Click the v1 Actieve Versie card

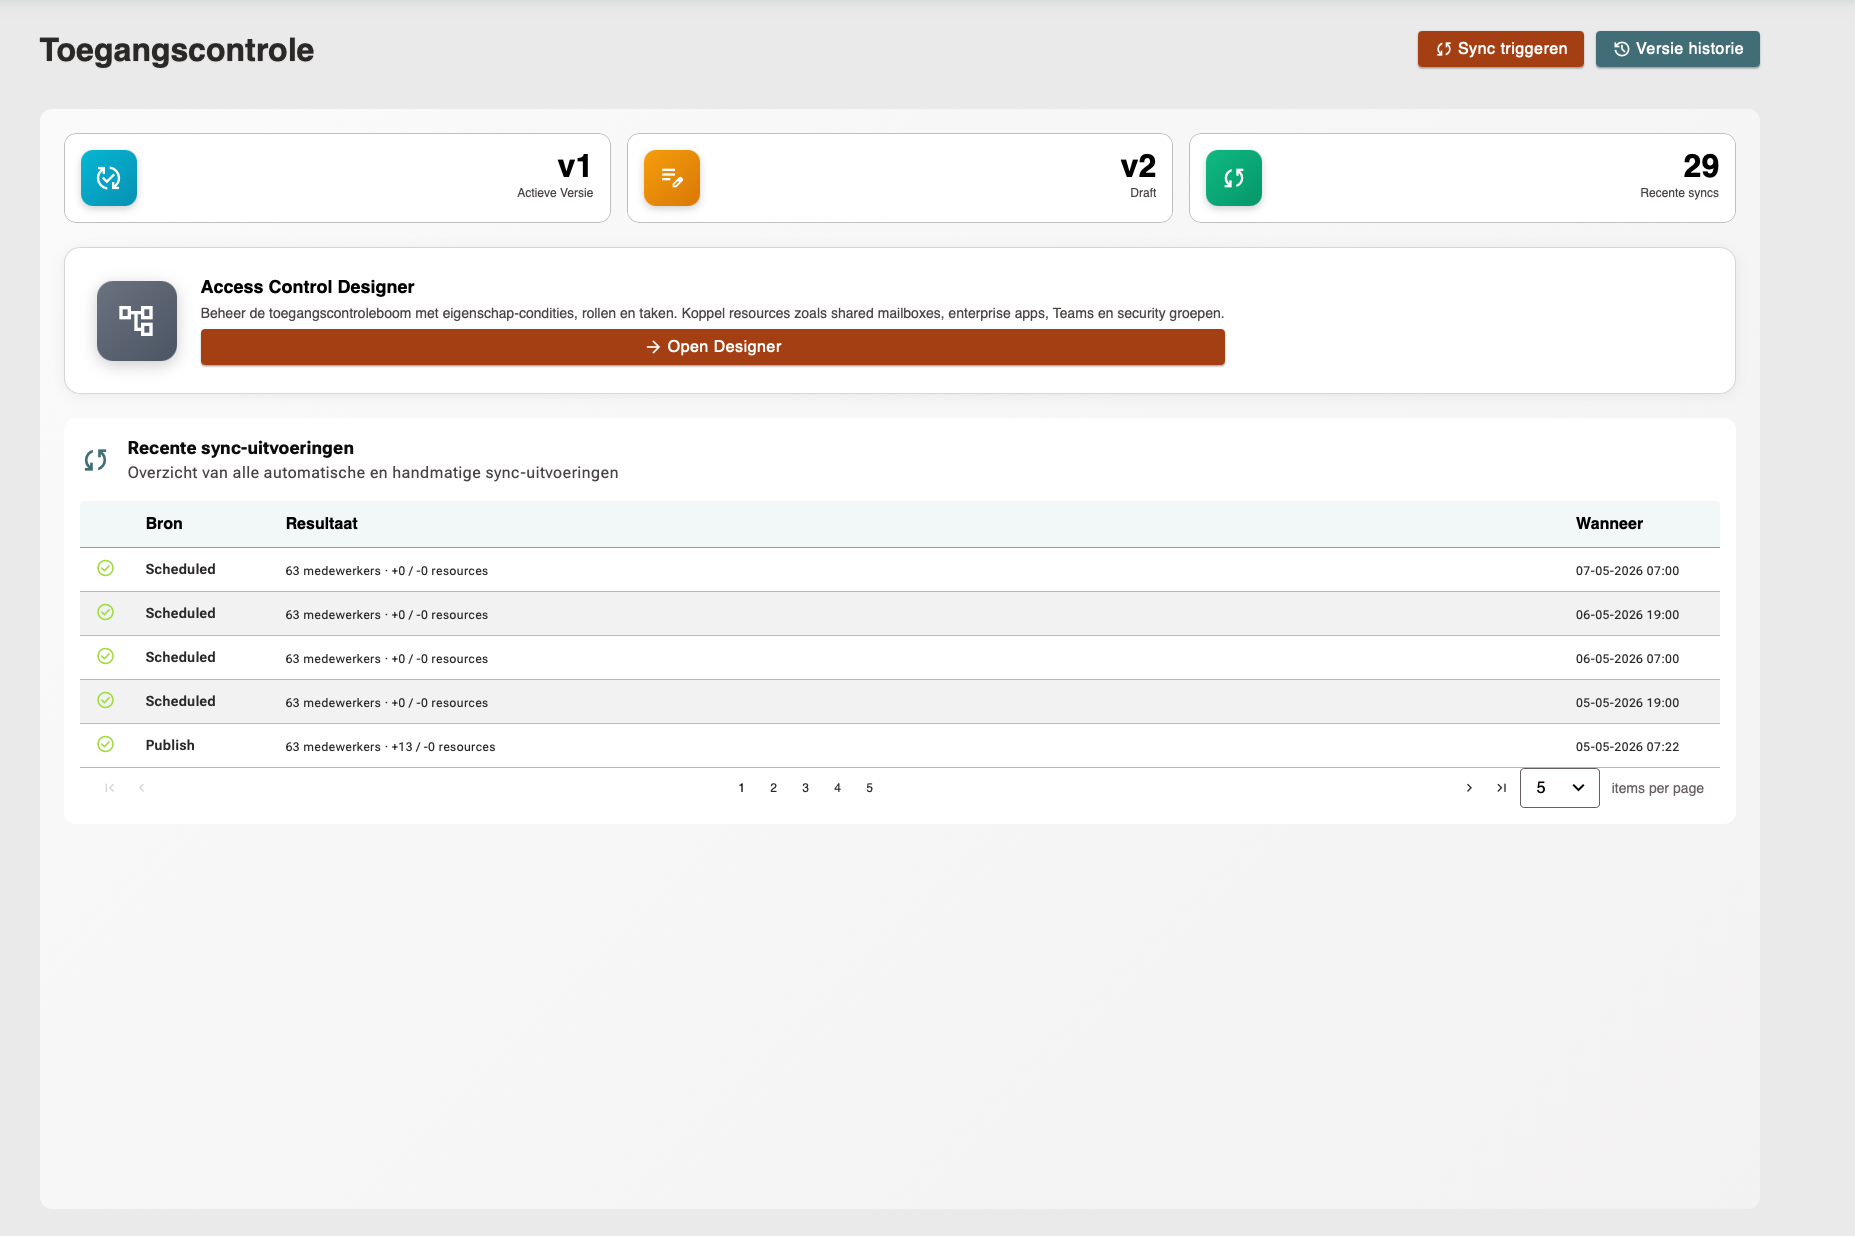[x=337, y=178]
